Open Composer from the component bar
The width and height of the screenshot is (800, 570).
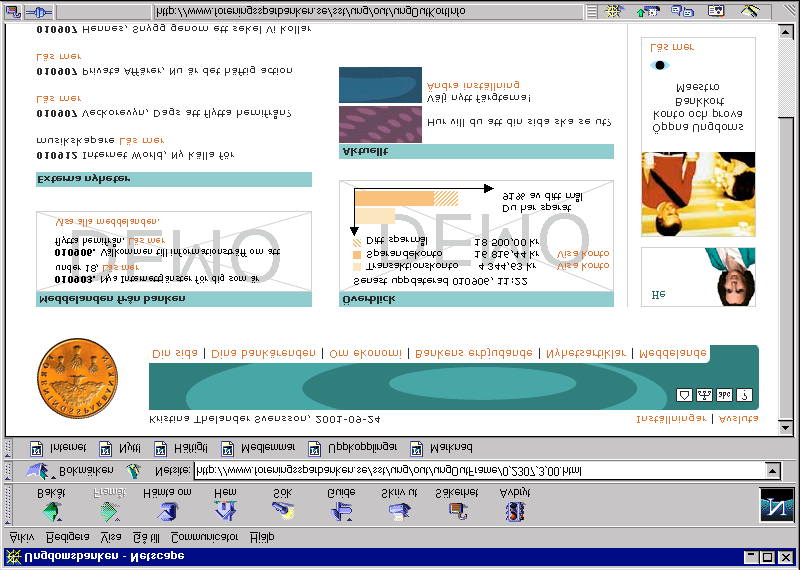click(750, 11)
